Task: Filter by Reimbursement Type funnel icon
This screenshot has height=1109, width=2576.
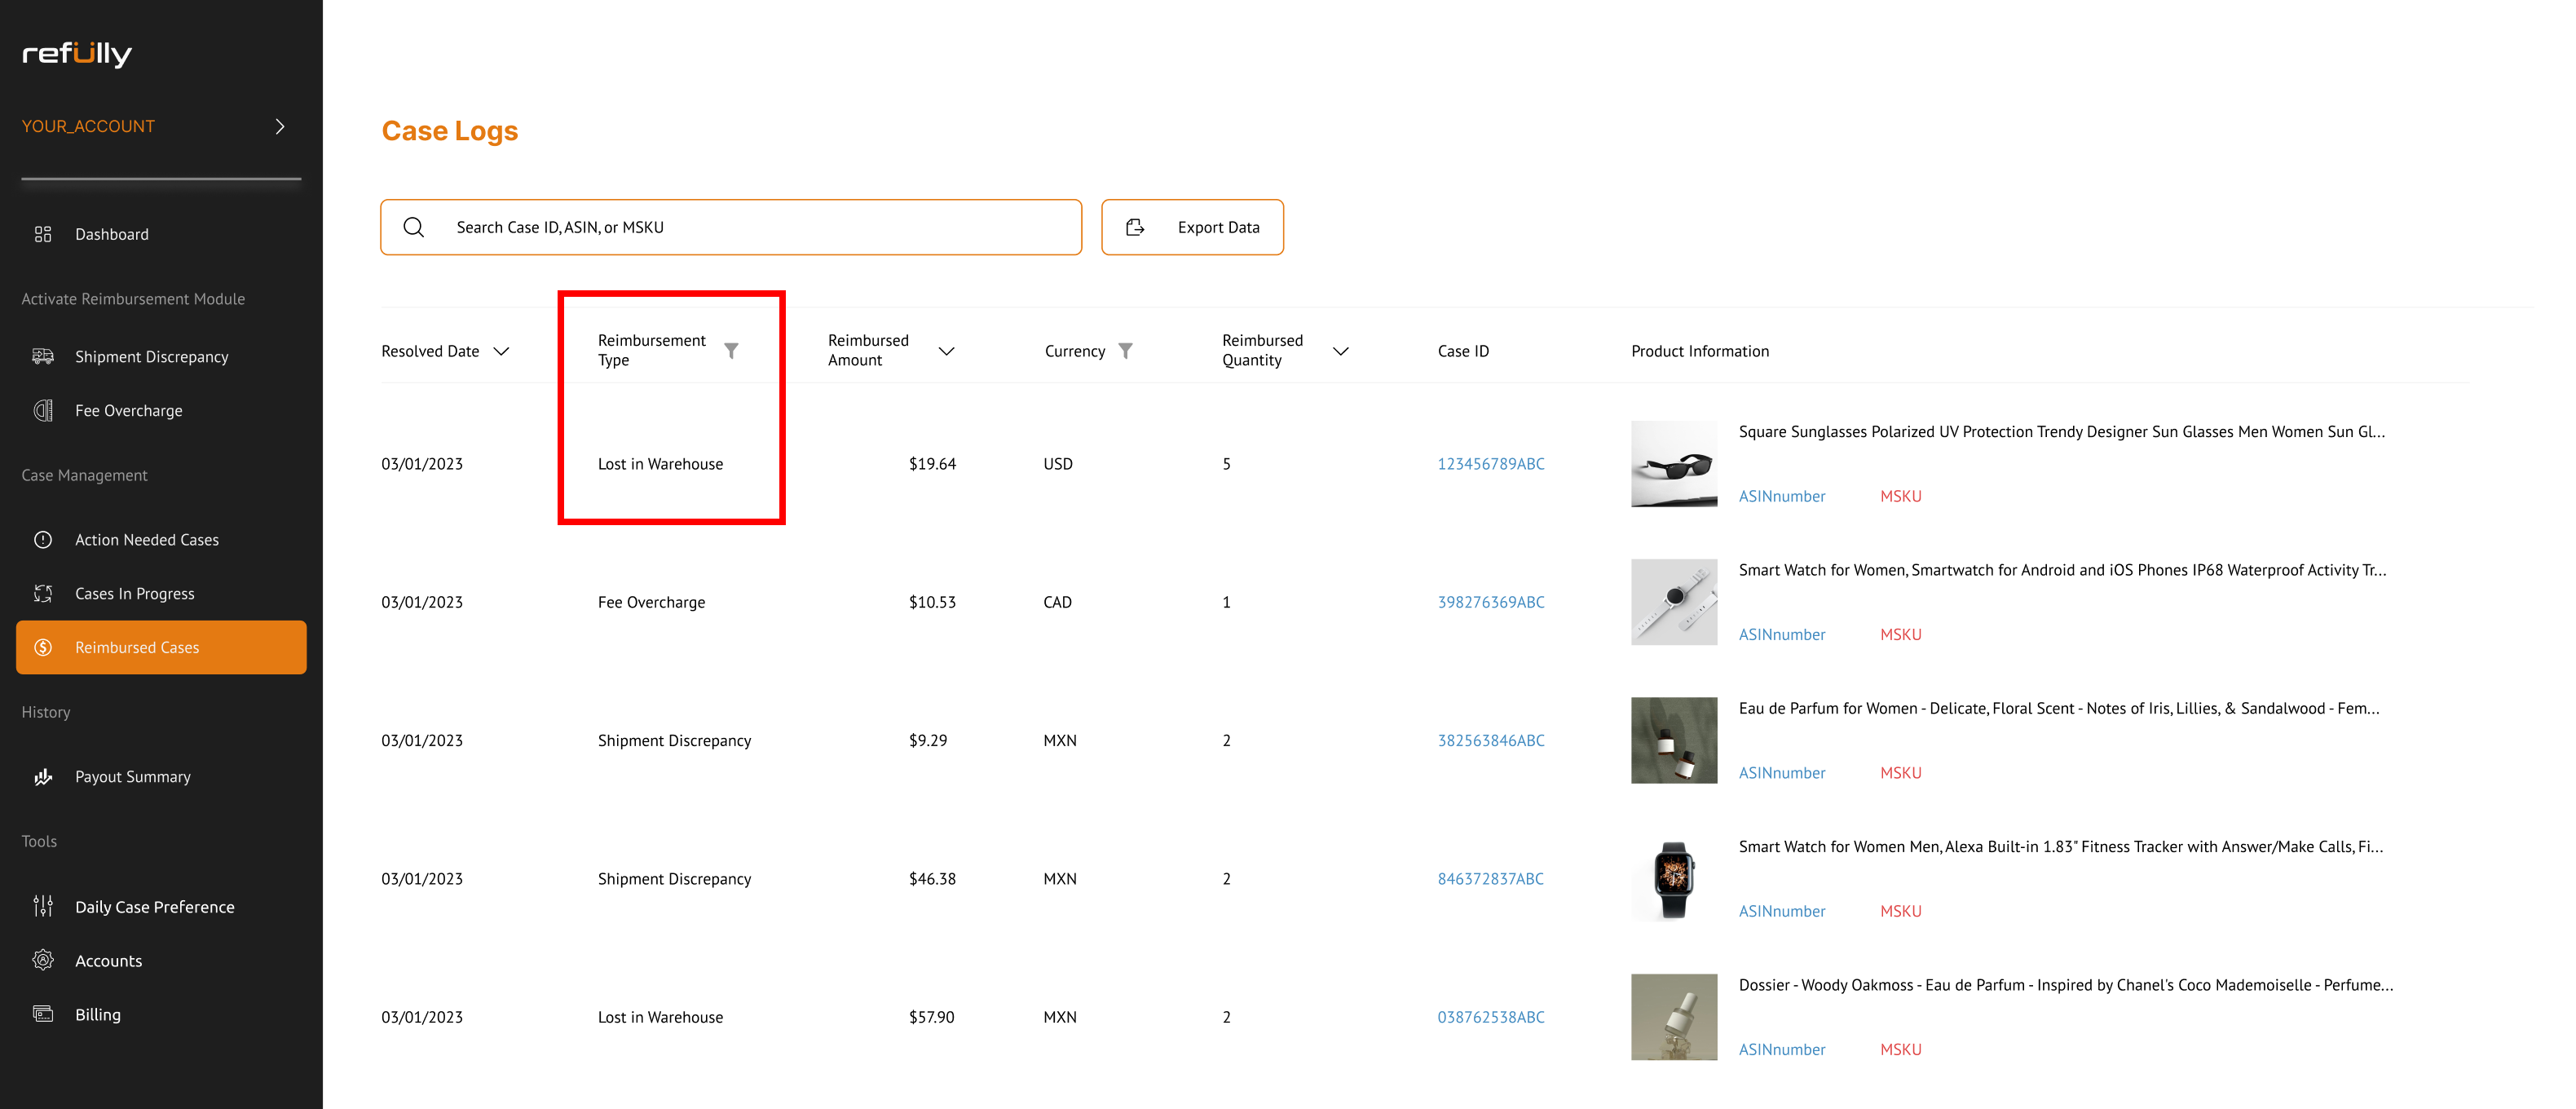Action: (731, 351)
